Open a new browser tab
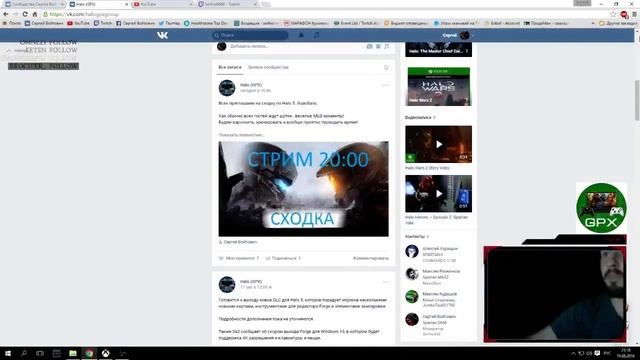The height and width of the screenshot is (360, 640). click(266, 4)
